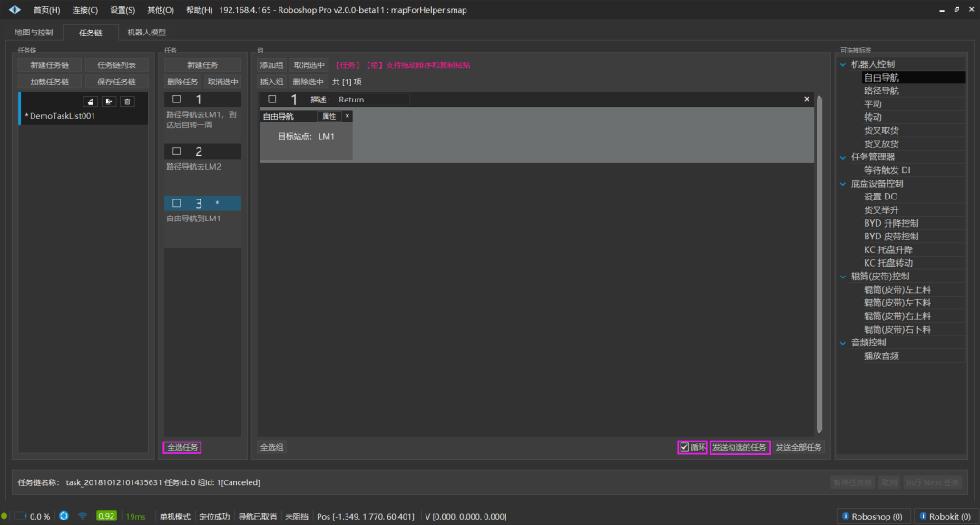The image size is (980, 525).
Task: Click the export icon above DemoTaskList001
Action: coord(108,101)
